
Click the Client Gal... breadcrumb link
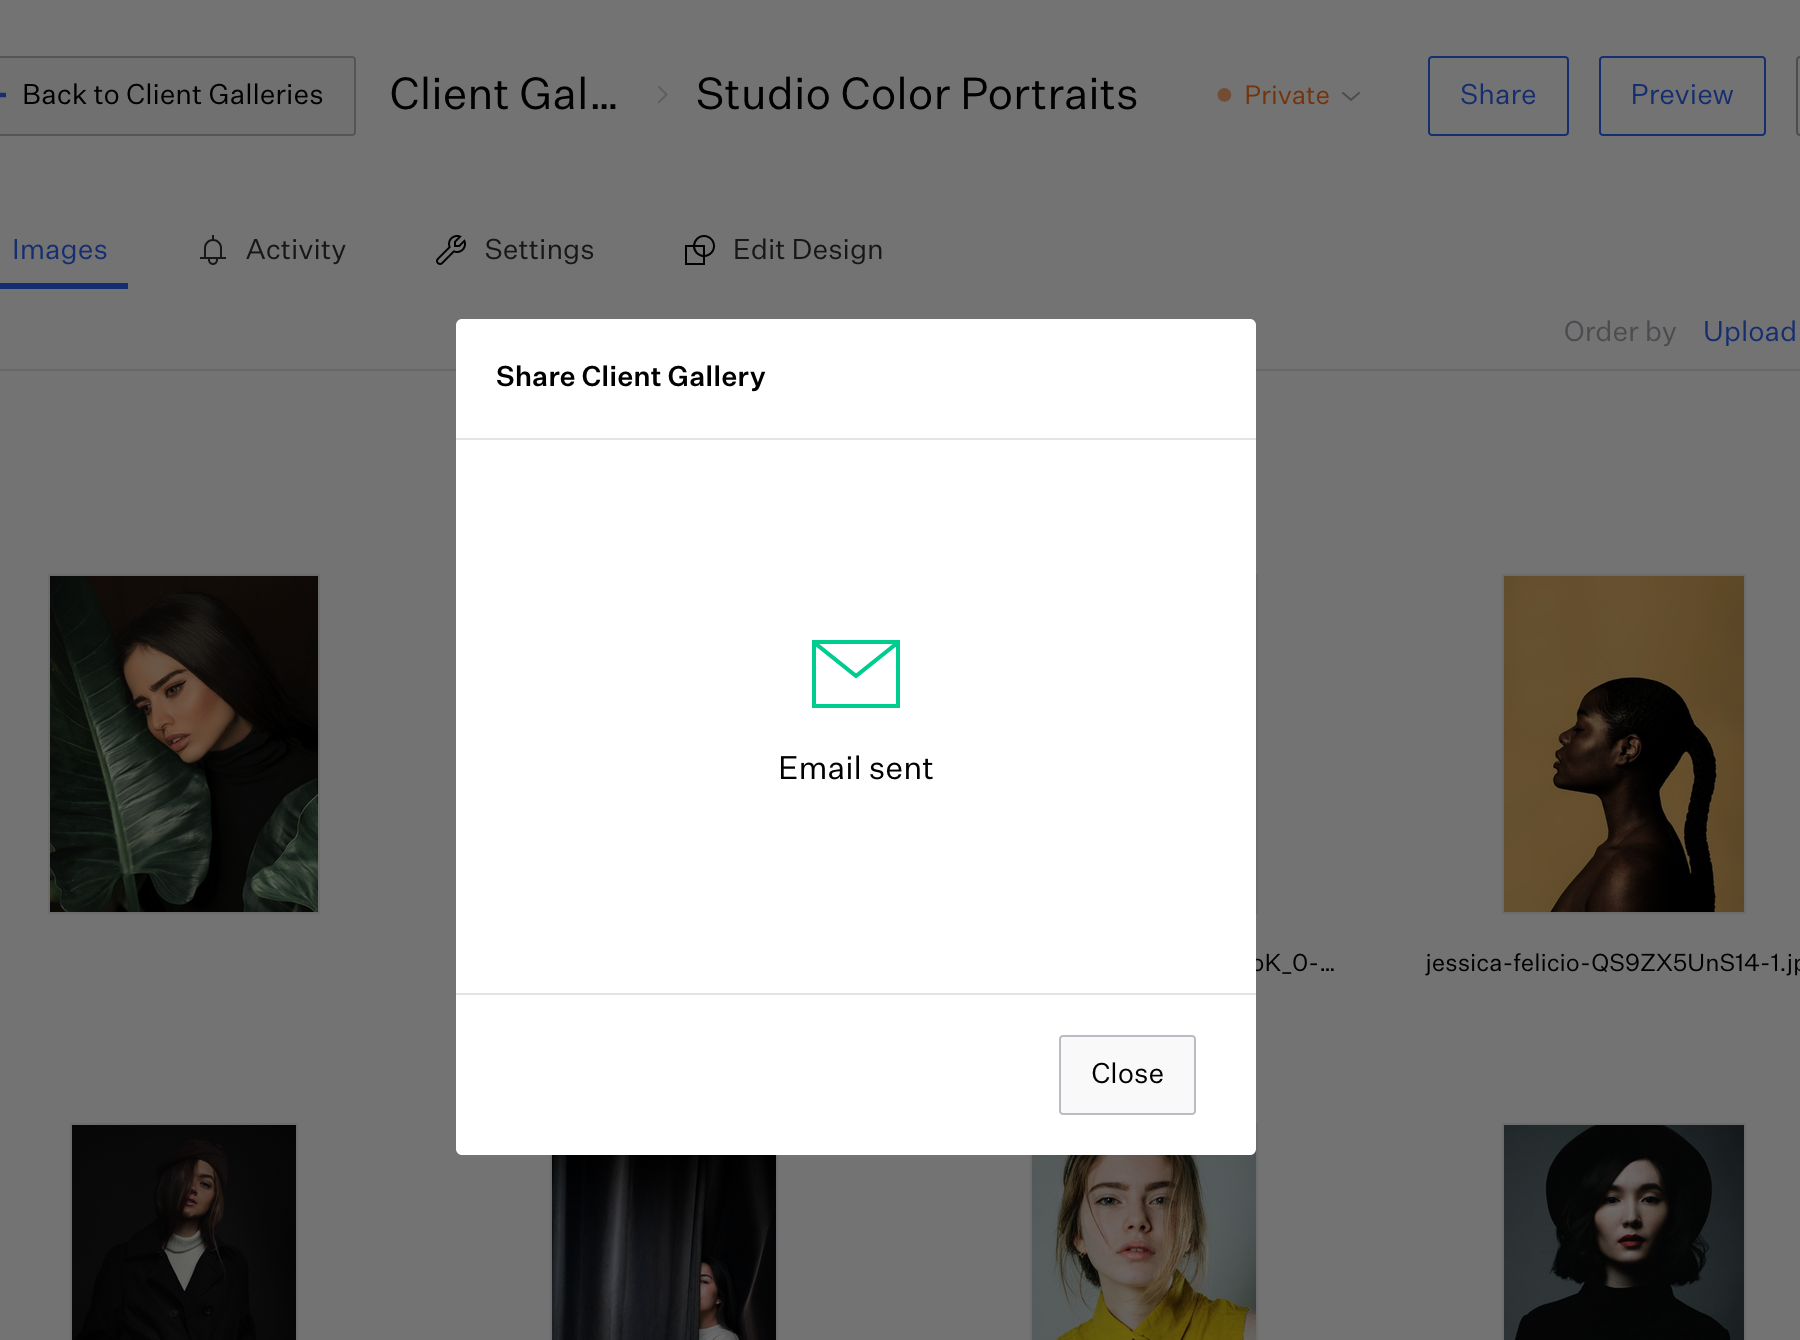click(x=503, y=95)
